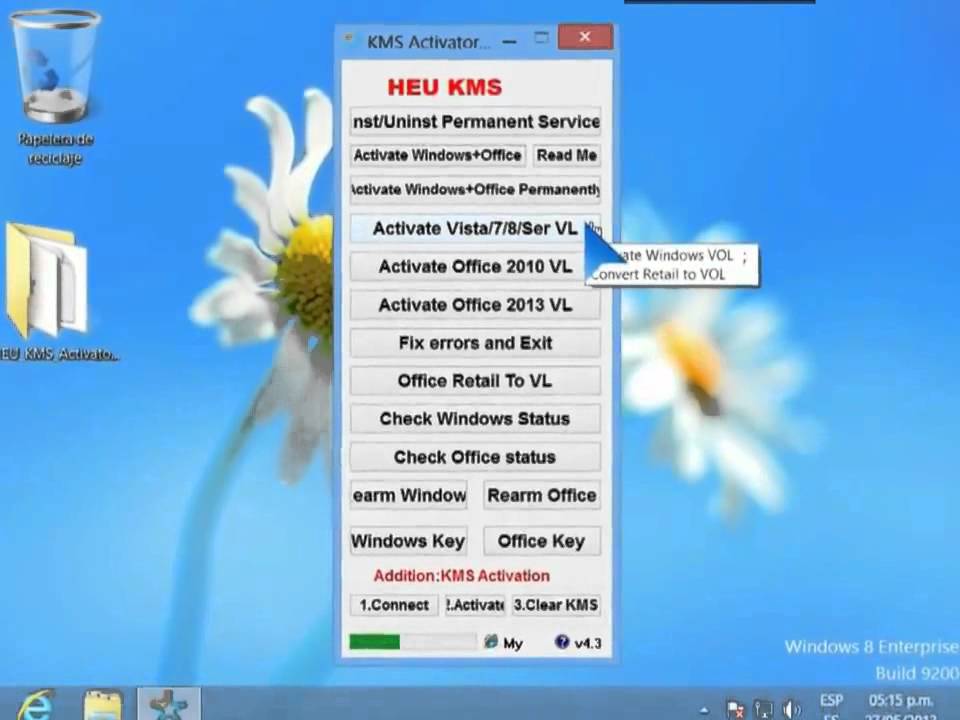Show hidden tray icons arrow
The height and width of the screenshot is (720, 960).
click(x=705, y=711)
